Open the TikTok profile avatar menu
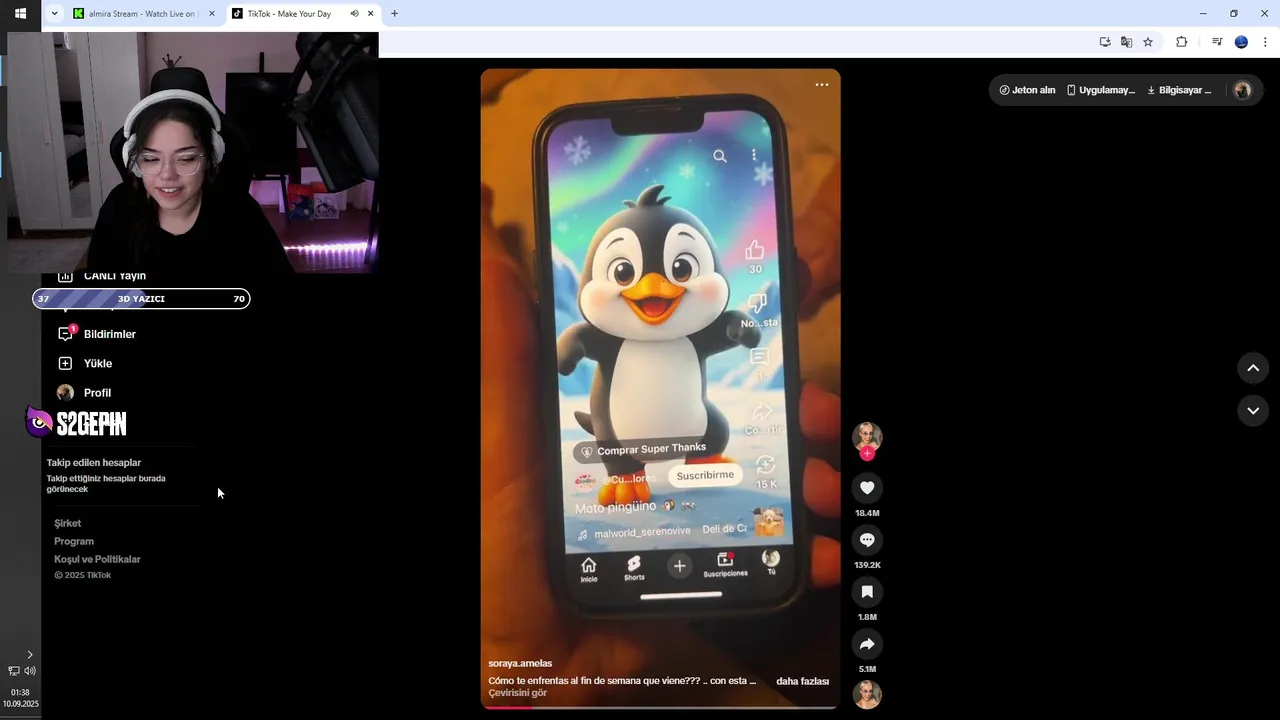Screen dimensions: 1280x720 click(x=1243, y=90)
